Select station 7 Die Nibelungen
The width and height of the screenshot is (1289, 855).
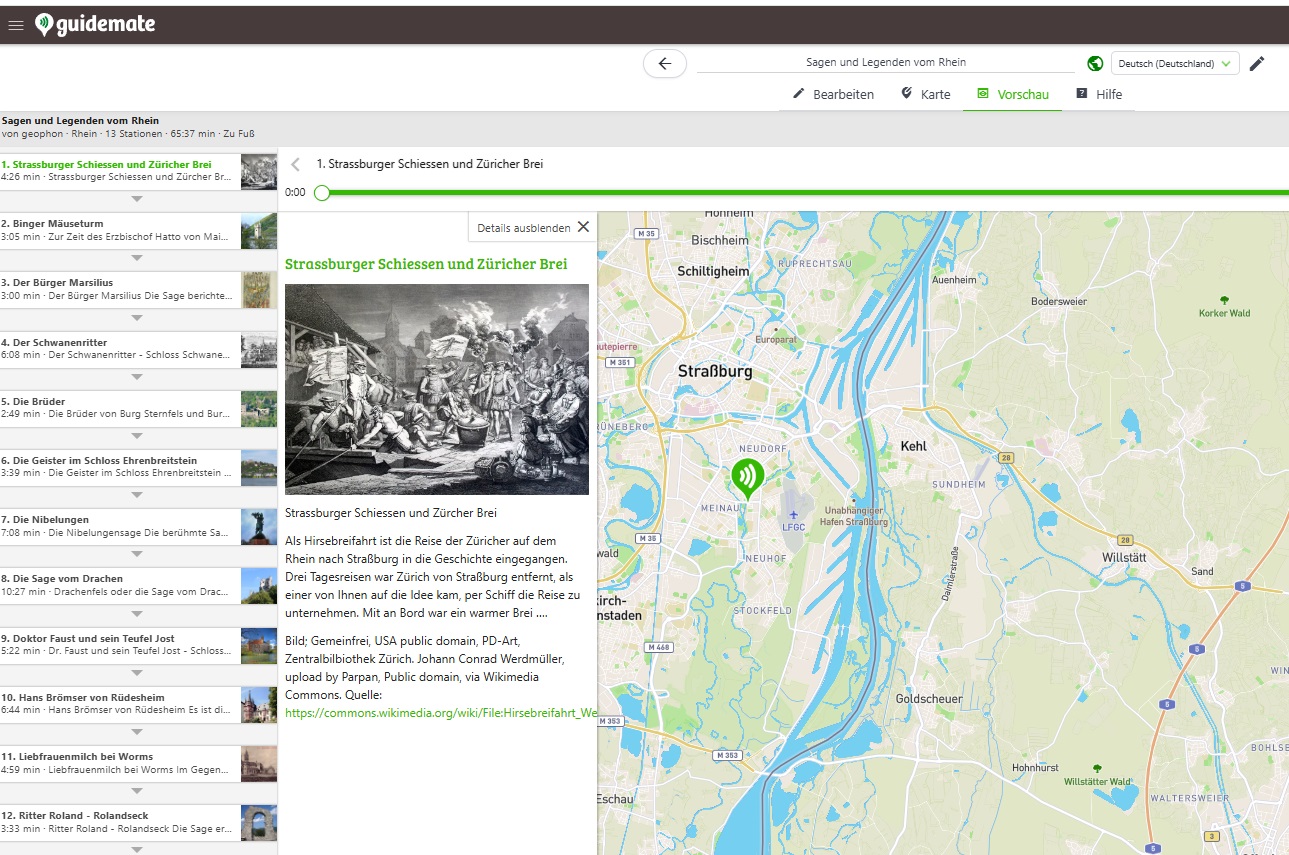coord(138,526)
